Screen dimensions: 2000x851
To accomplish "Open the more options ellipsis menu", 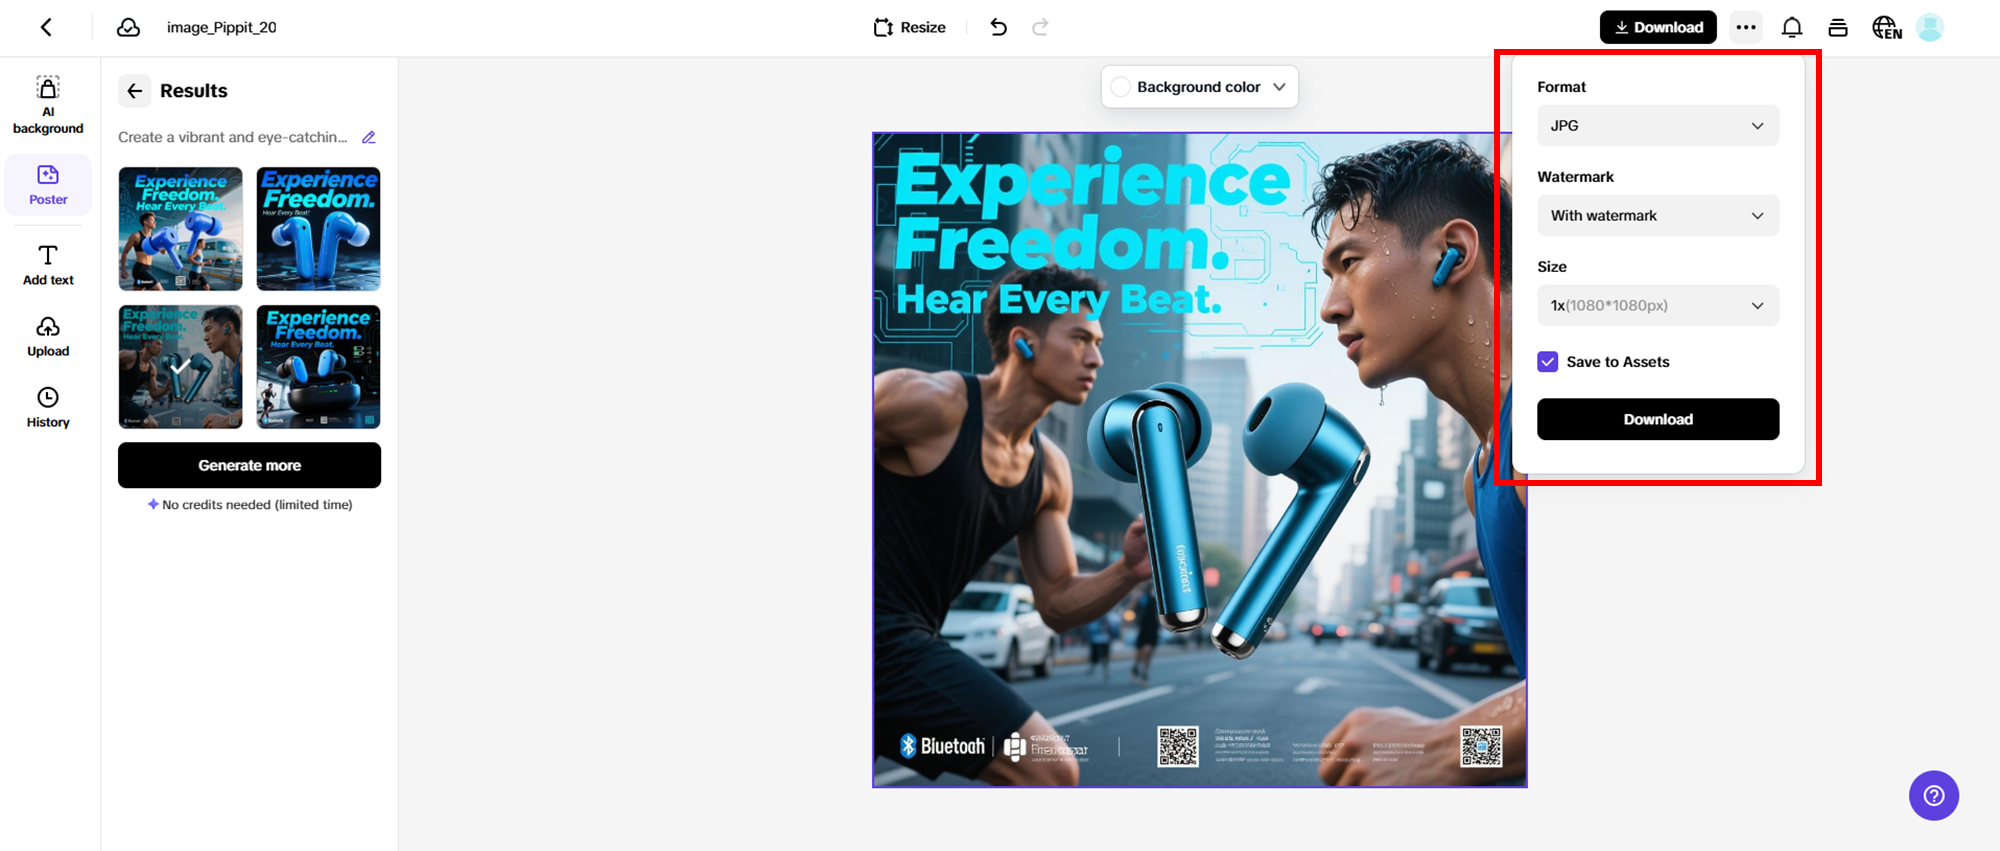I will pos(1746,27).
